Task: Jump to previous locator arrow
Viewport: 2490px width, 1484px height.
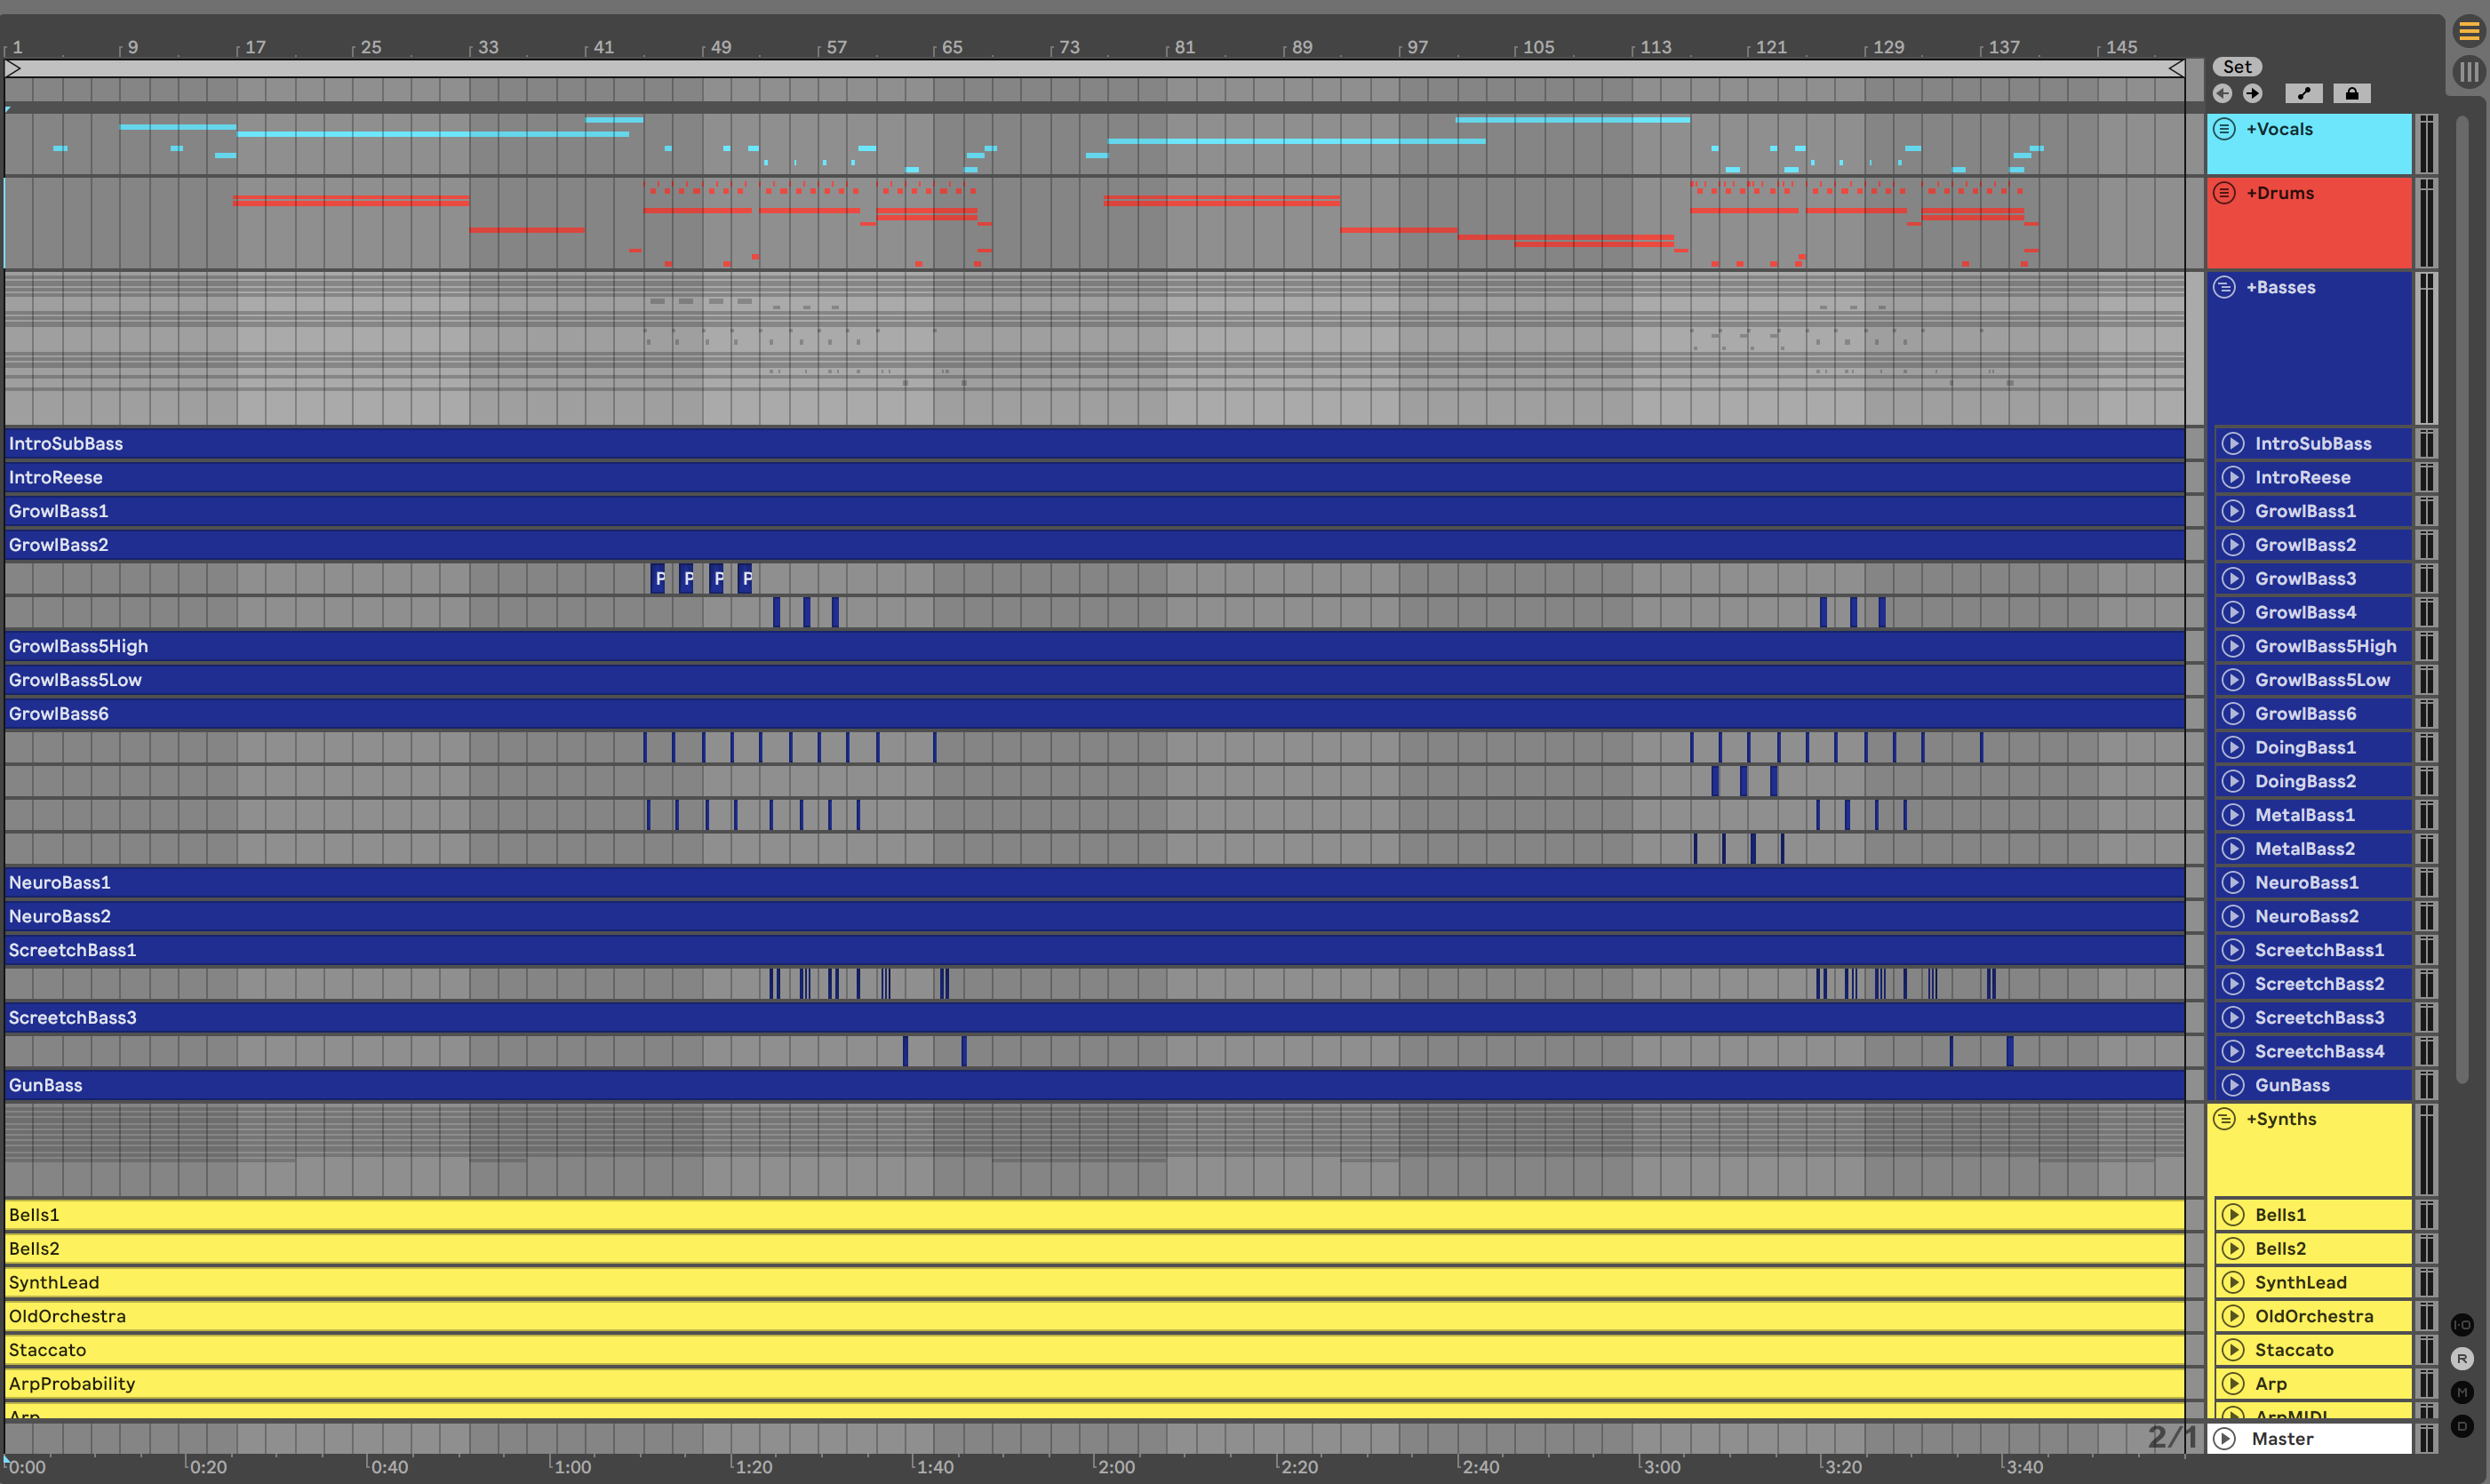Action: coord(2222,93)
